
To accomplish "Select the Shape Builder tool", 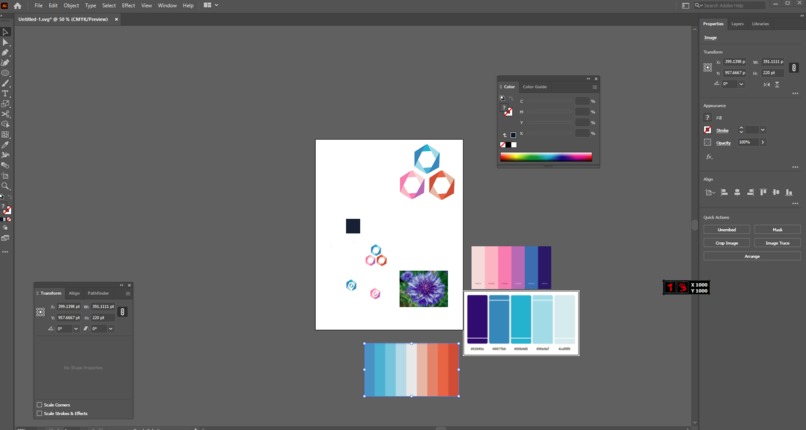I will tap(6, 124).
